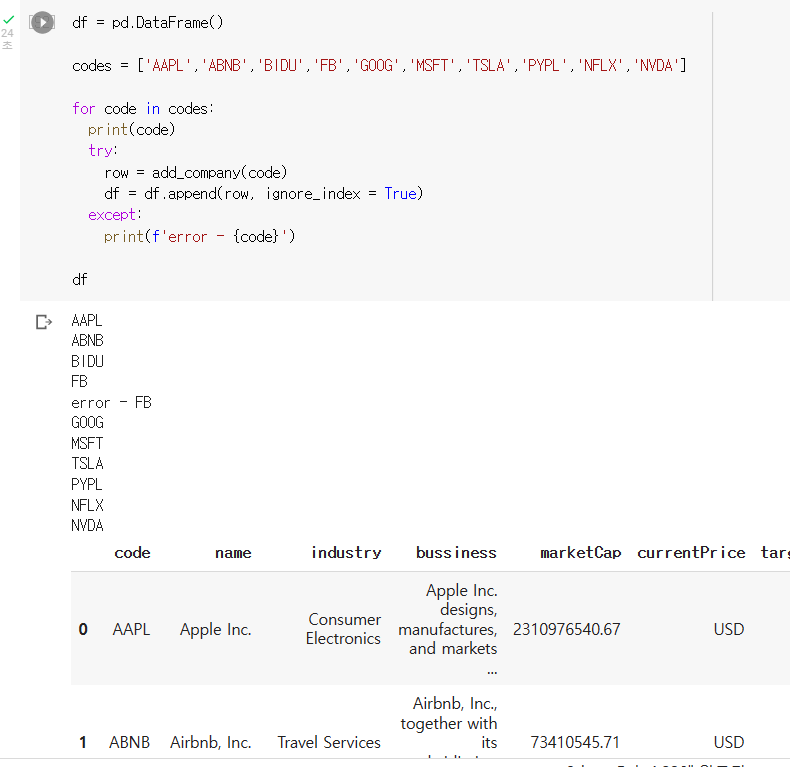790x767 pixels.
Task: Click the codes list definition line
Action: coord(379,66)
